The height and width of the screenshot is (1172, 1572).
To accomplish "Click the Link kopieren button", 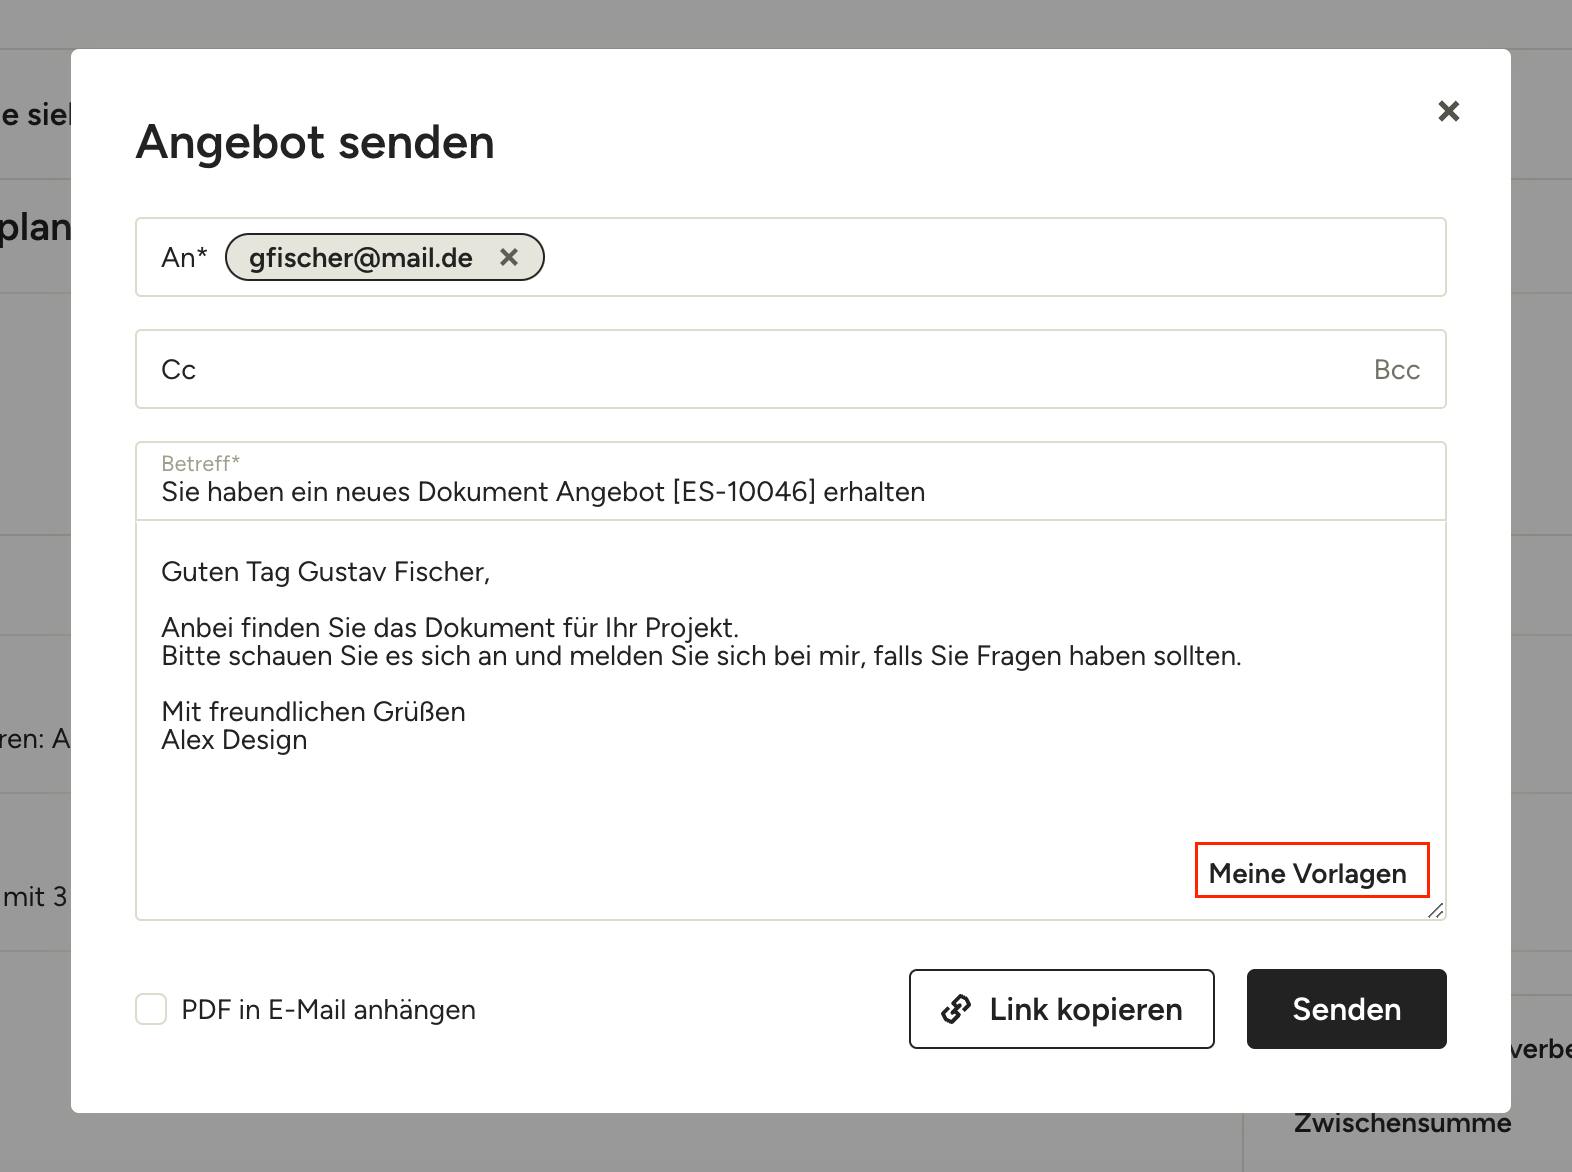I will 1061,1009.
